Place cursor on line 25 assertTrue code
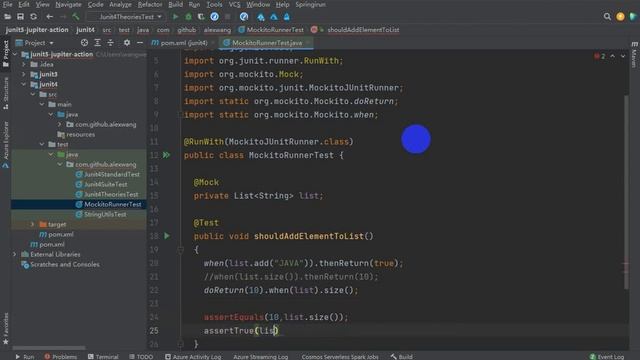640x360 pixels. point(241,331)
